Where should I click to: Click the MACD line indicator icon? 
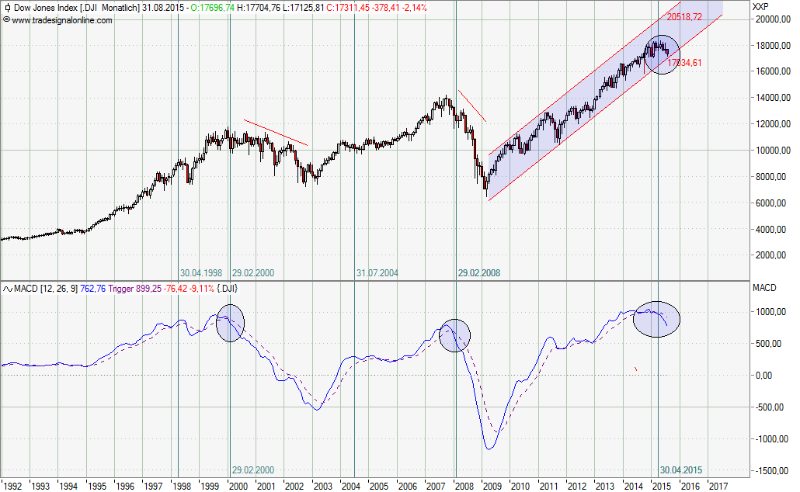click(x=8, y=288)
